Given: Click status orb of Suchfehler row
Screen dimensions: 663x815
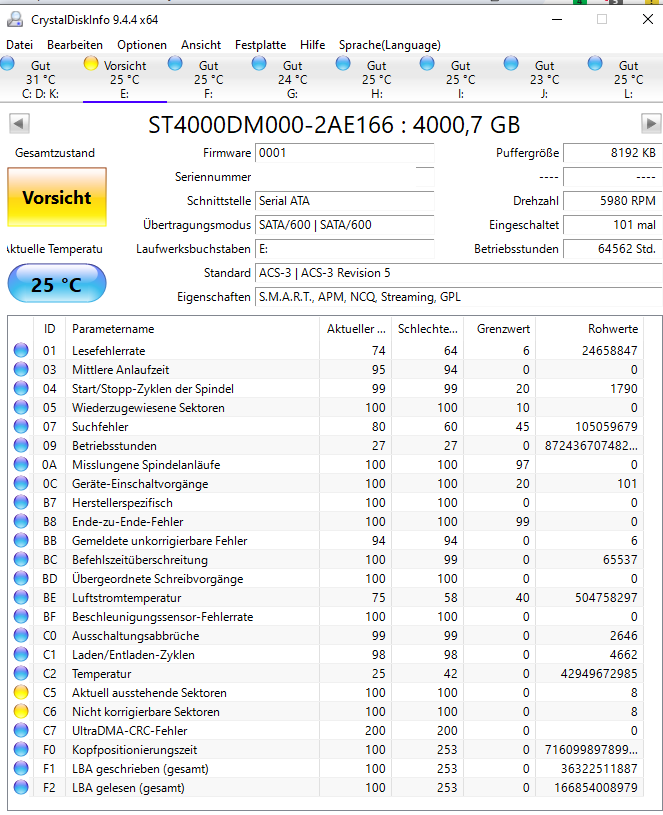Looking at the screenshot, I should click(x=21, y=427).
